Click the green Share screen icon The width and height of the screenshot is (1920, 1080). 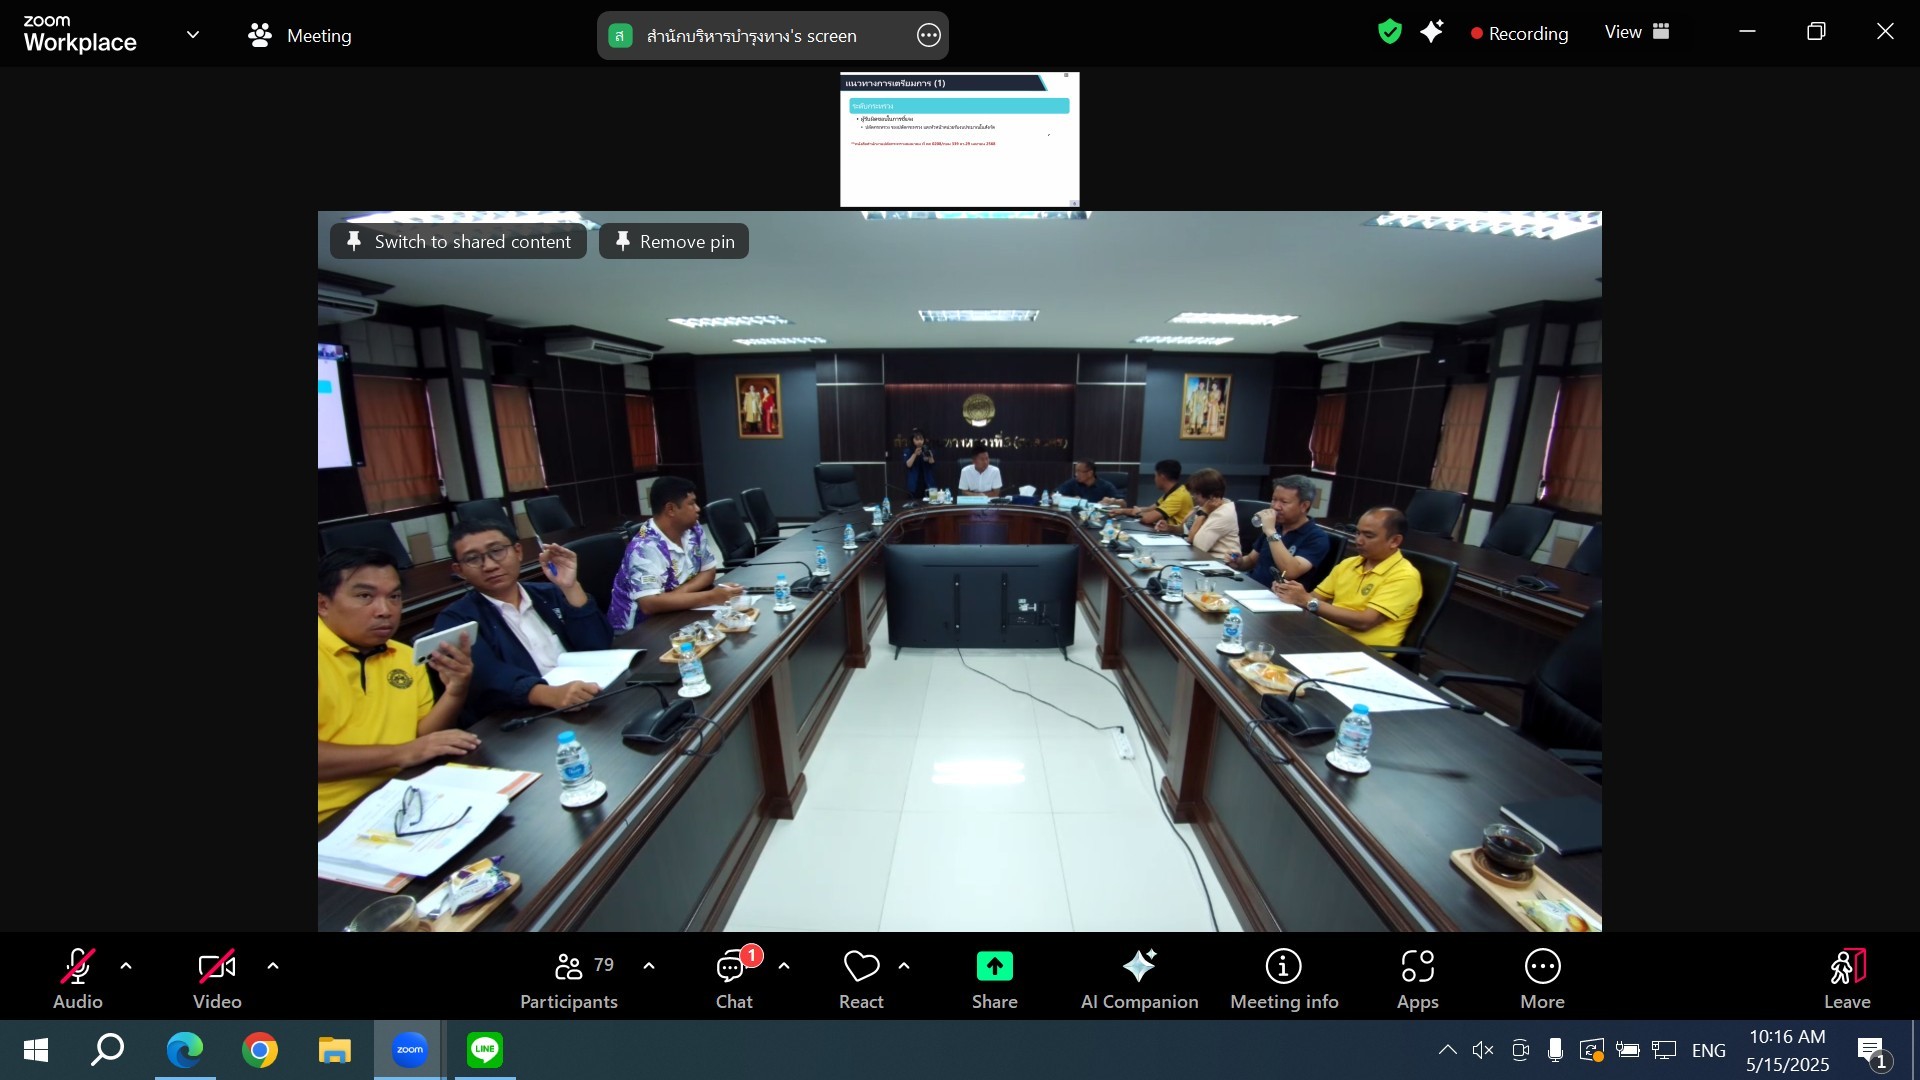(x=994, y=966)
